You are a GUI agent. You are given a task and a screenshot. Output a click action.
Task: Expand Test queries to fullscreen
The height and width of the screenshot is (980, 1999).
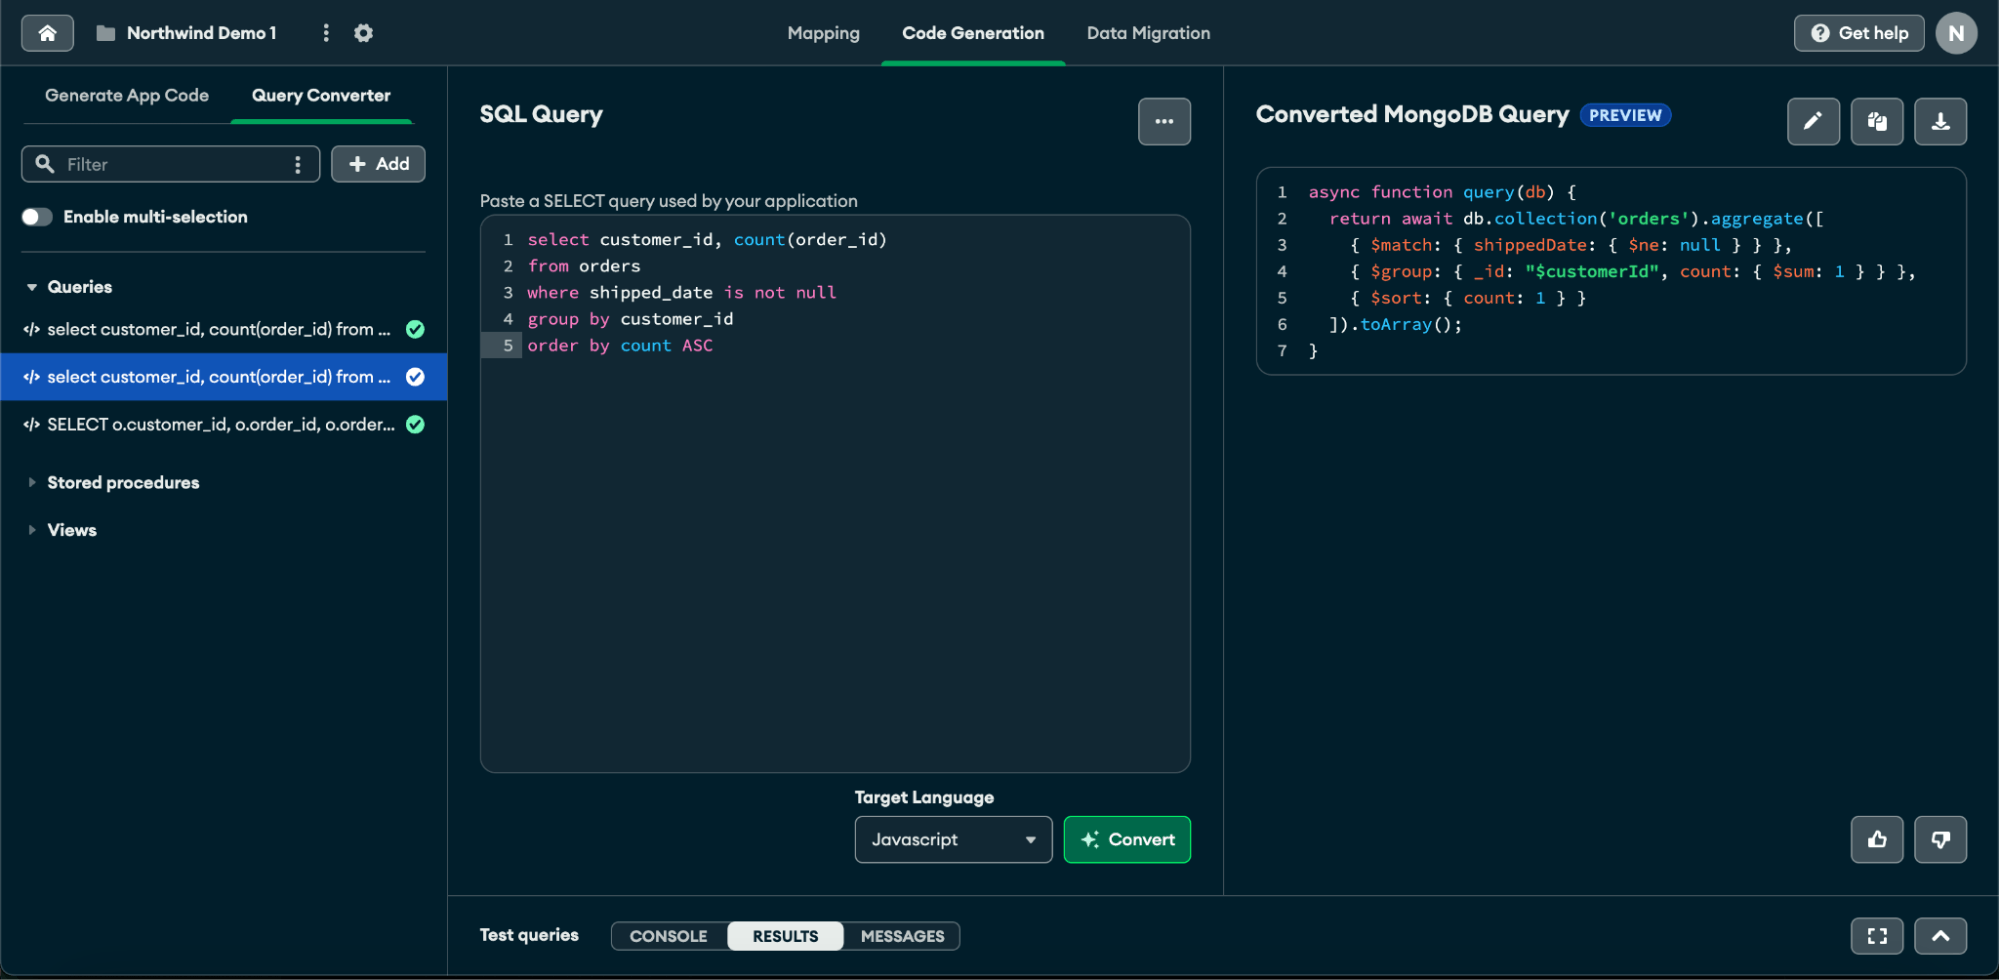click(x=1877, y=936)
